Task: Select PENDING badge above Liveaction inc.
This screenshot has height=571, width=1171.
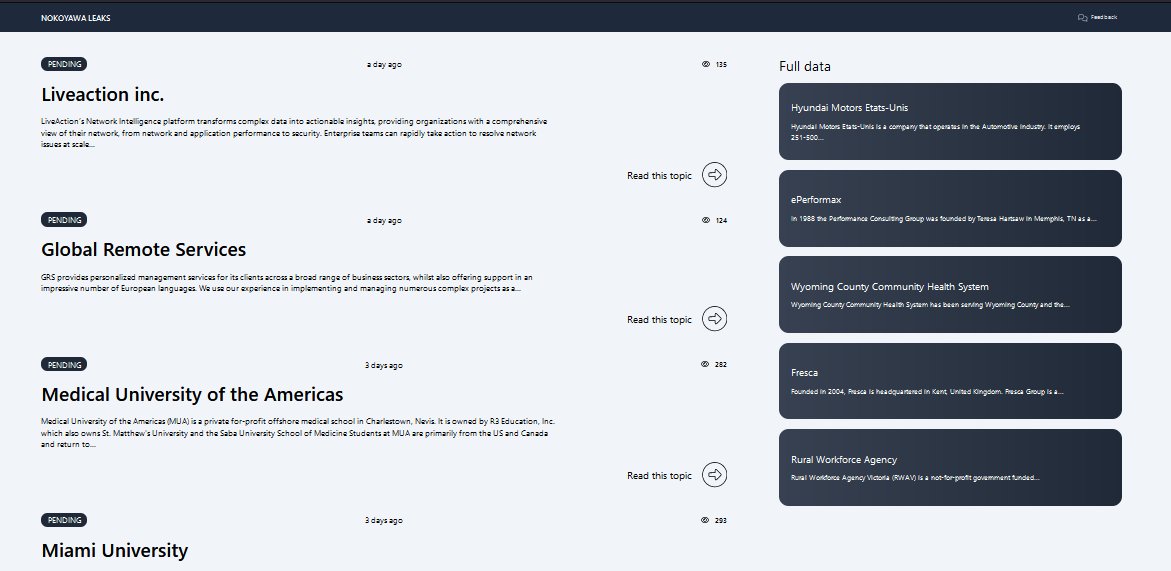Action: [x=64, y=64]
